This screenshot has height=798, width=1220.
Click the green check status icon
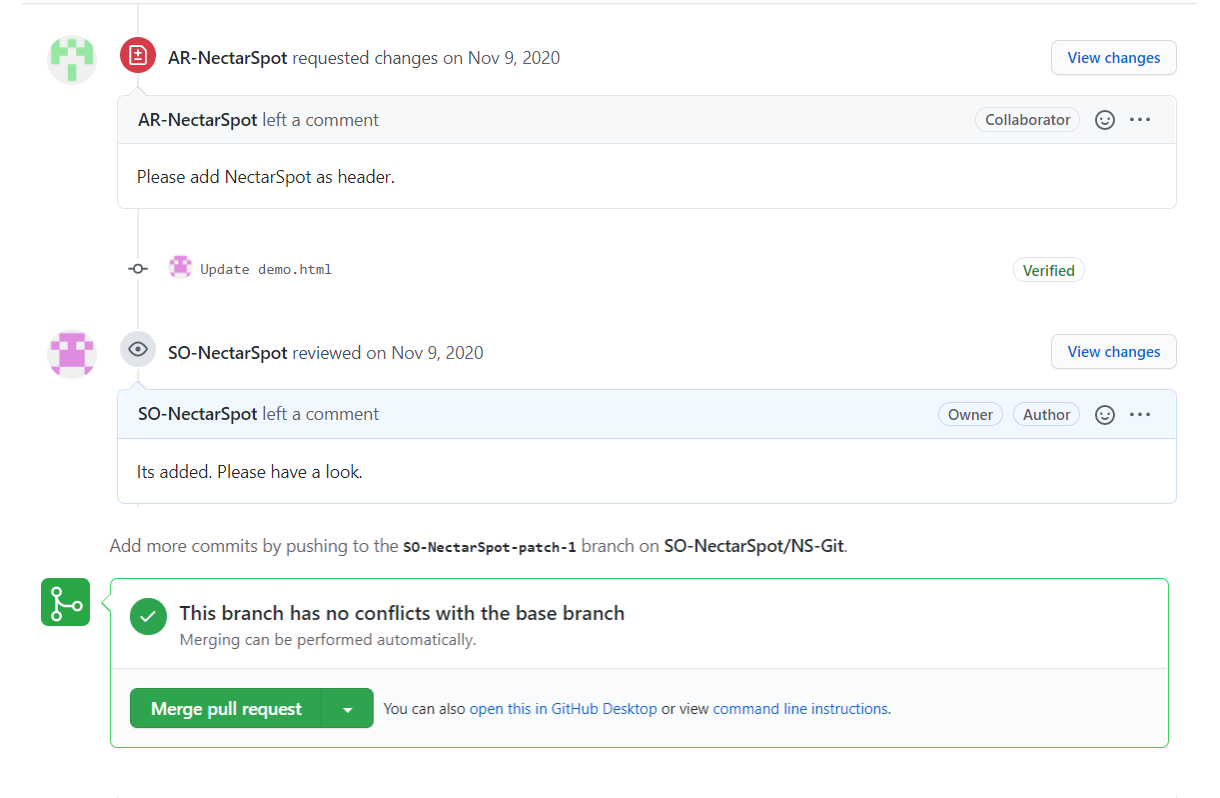pos(148,617)
